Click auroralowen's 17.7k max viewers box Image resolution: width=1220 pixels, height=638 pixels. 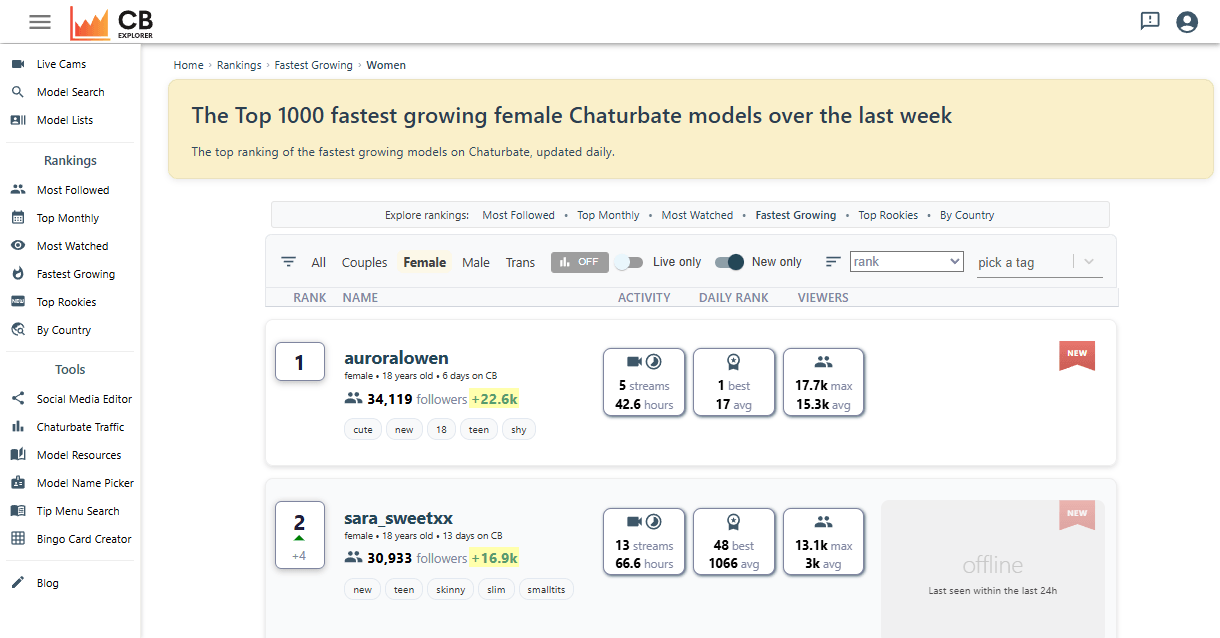coord(823,382)
